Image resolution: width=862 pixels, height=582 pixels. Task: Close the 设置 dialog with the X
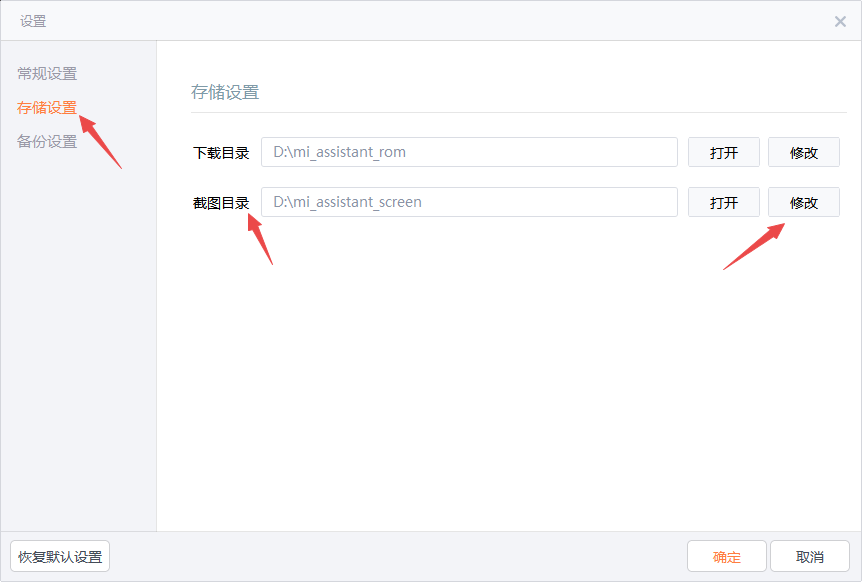pos(840,21)
